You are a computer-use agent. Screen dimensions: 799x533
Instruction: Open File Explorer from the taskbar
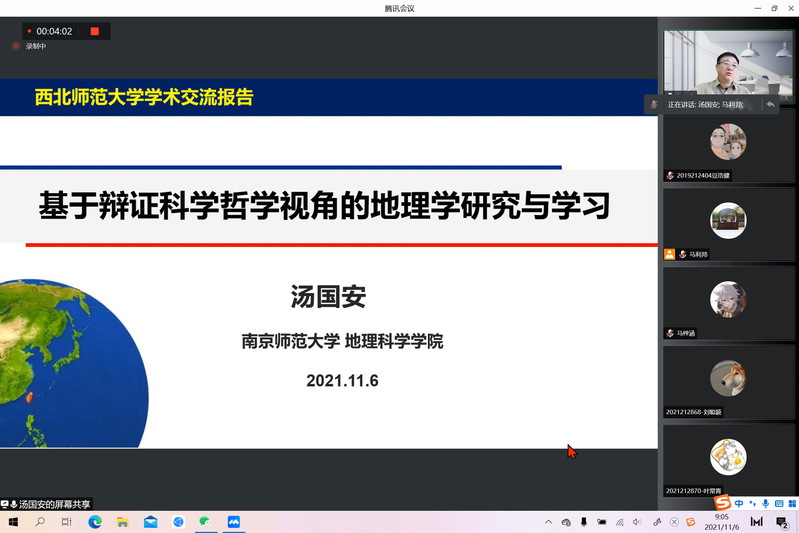(x=123, y=522)
